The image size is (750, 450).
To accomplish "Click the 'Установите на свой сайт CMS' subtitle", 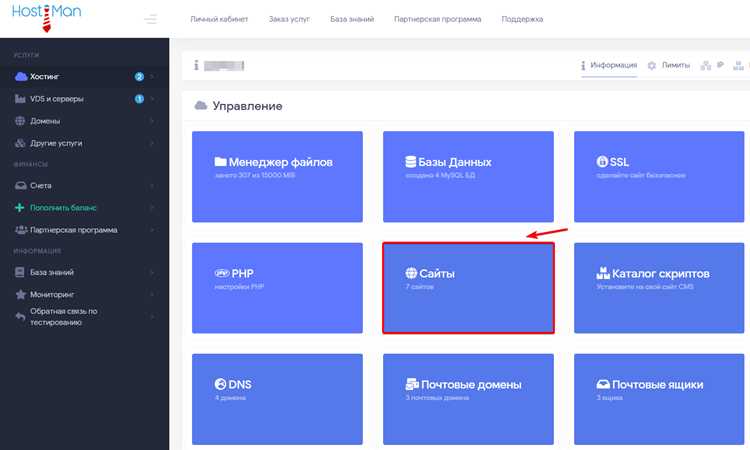I will click(645, 287).
